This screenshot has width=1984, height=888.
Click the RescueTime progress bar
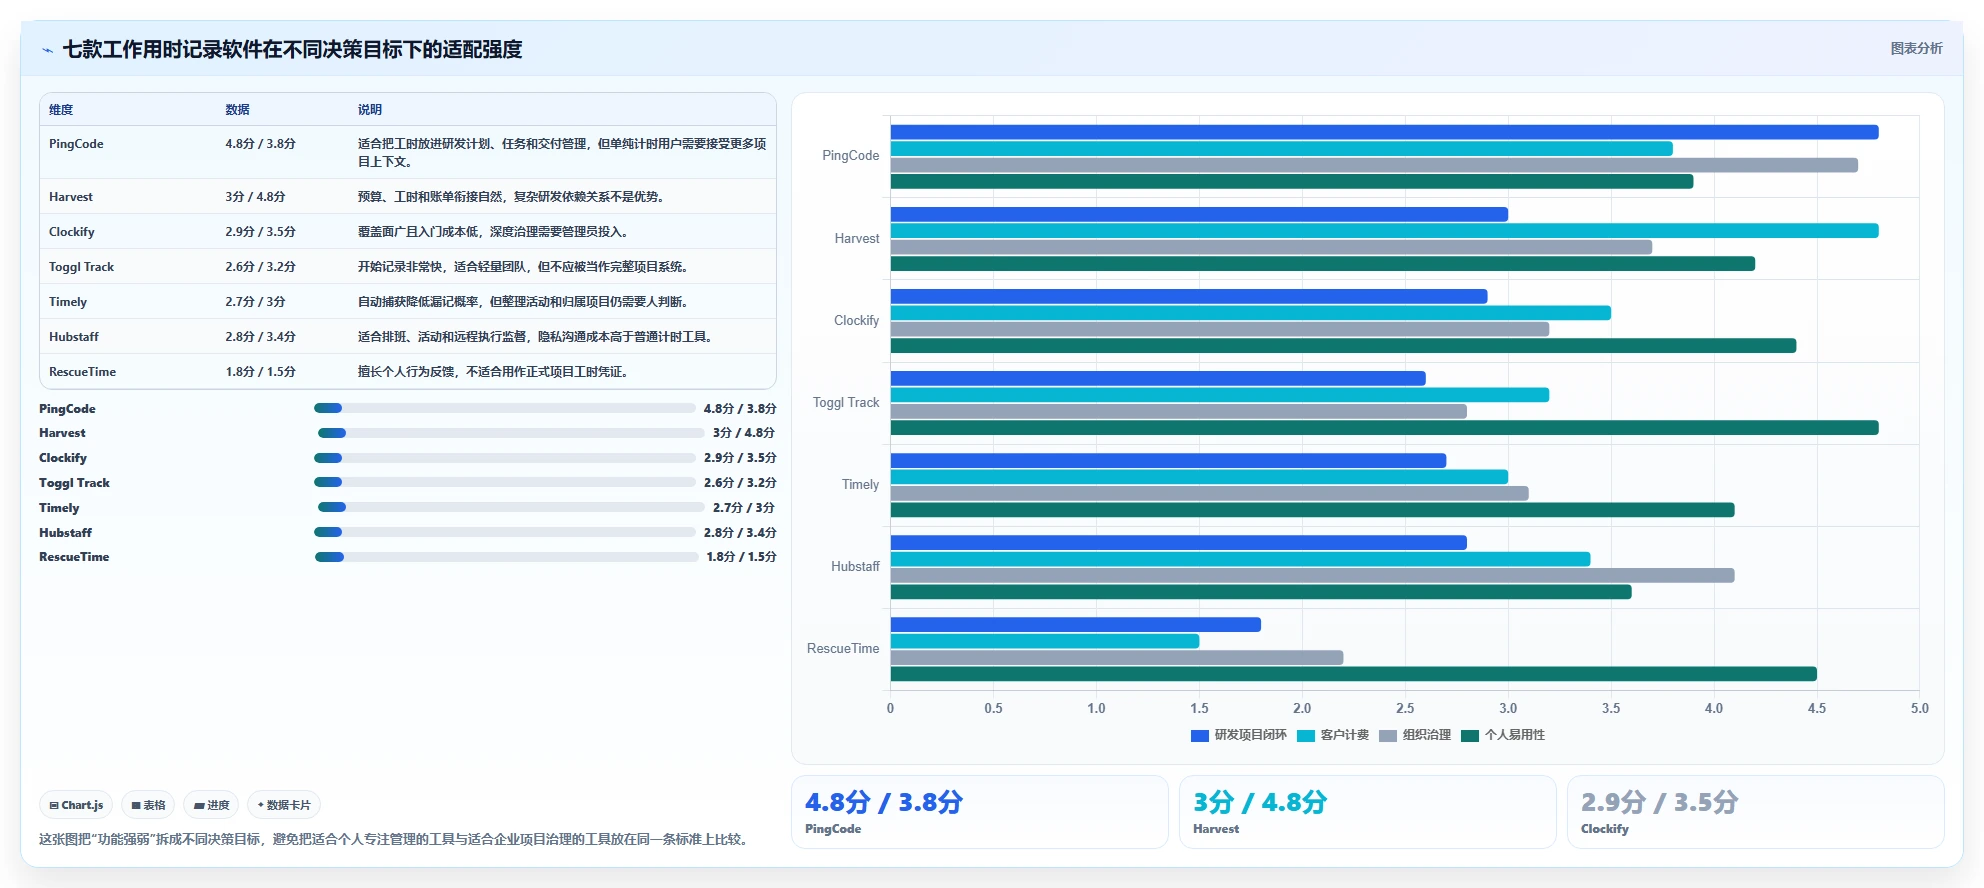(506, 557)
